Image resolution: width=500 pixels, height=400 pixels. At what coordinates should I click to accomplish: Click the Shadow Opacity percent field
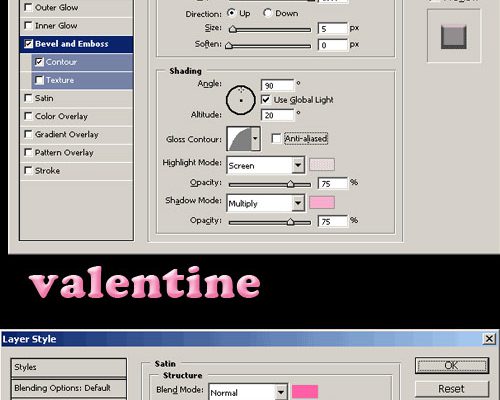click(x=333, y=221)
